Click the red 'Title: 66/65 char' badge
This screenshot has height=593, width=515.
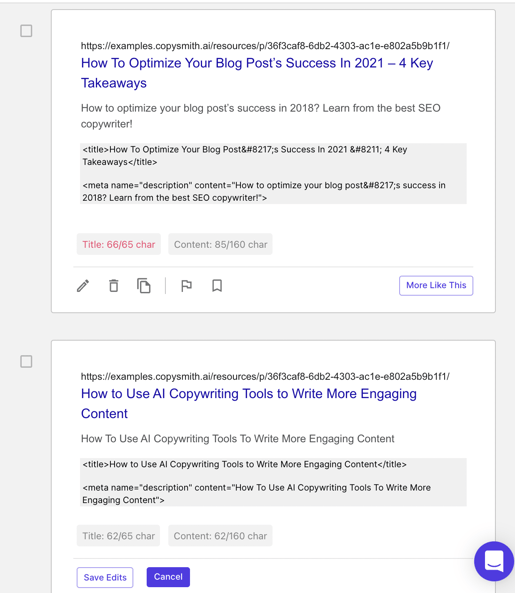119,244
